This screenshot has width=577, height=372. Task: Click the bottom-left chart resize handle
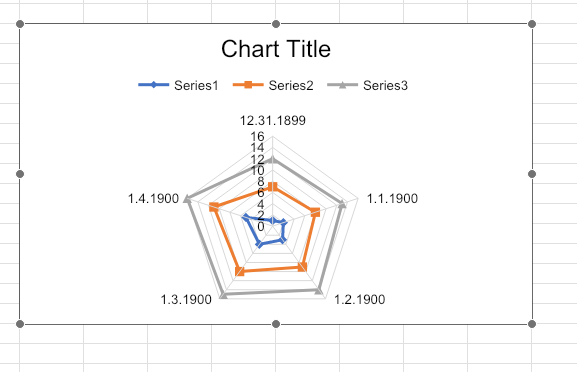20,324
